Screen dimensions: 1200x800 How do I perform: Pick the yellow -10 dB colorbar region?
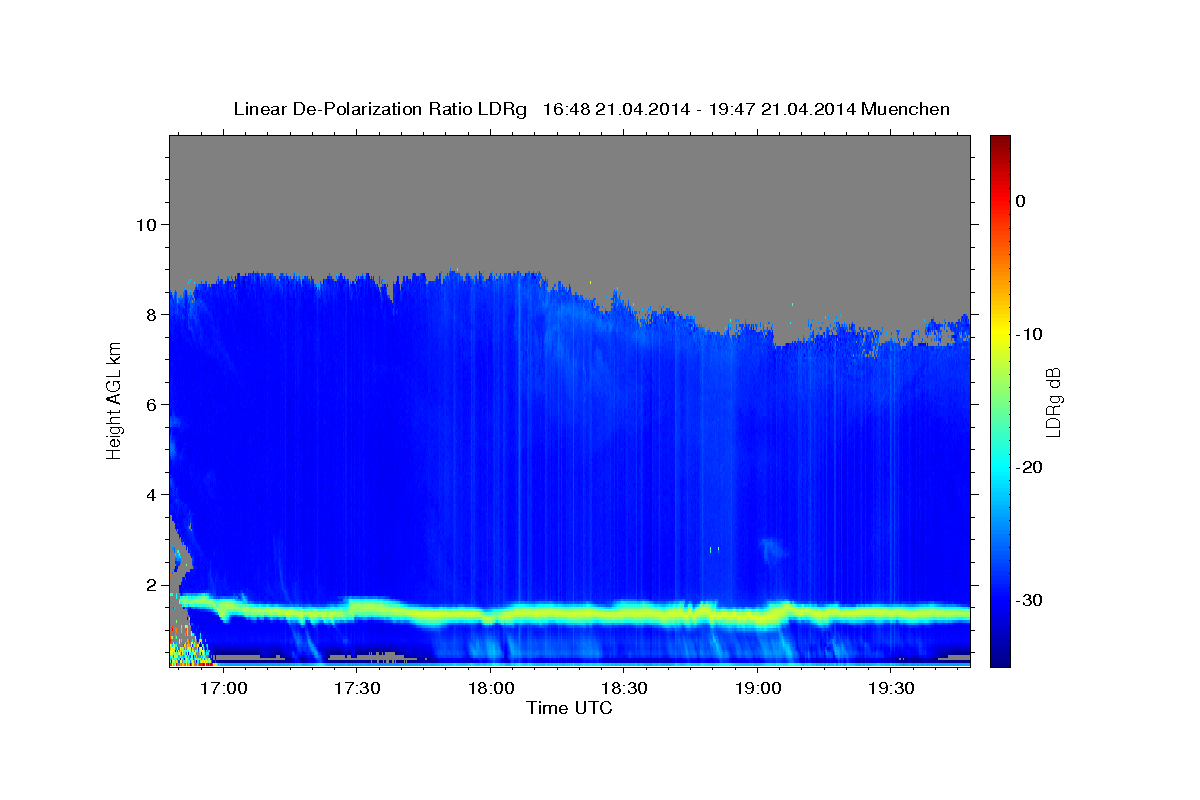pyautogui.click(x=1000, y=334)
